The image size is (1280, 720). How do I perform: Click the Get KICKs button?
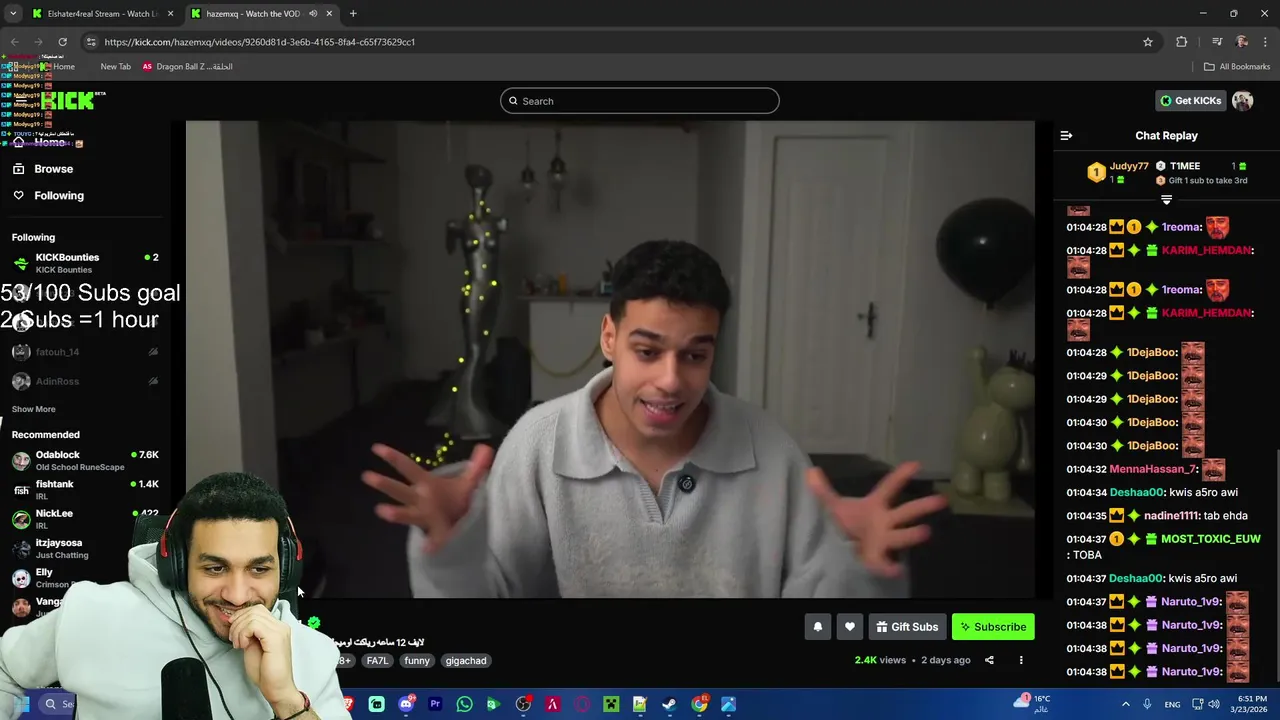coord(1190,100)
